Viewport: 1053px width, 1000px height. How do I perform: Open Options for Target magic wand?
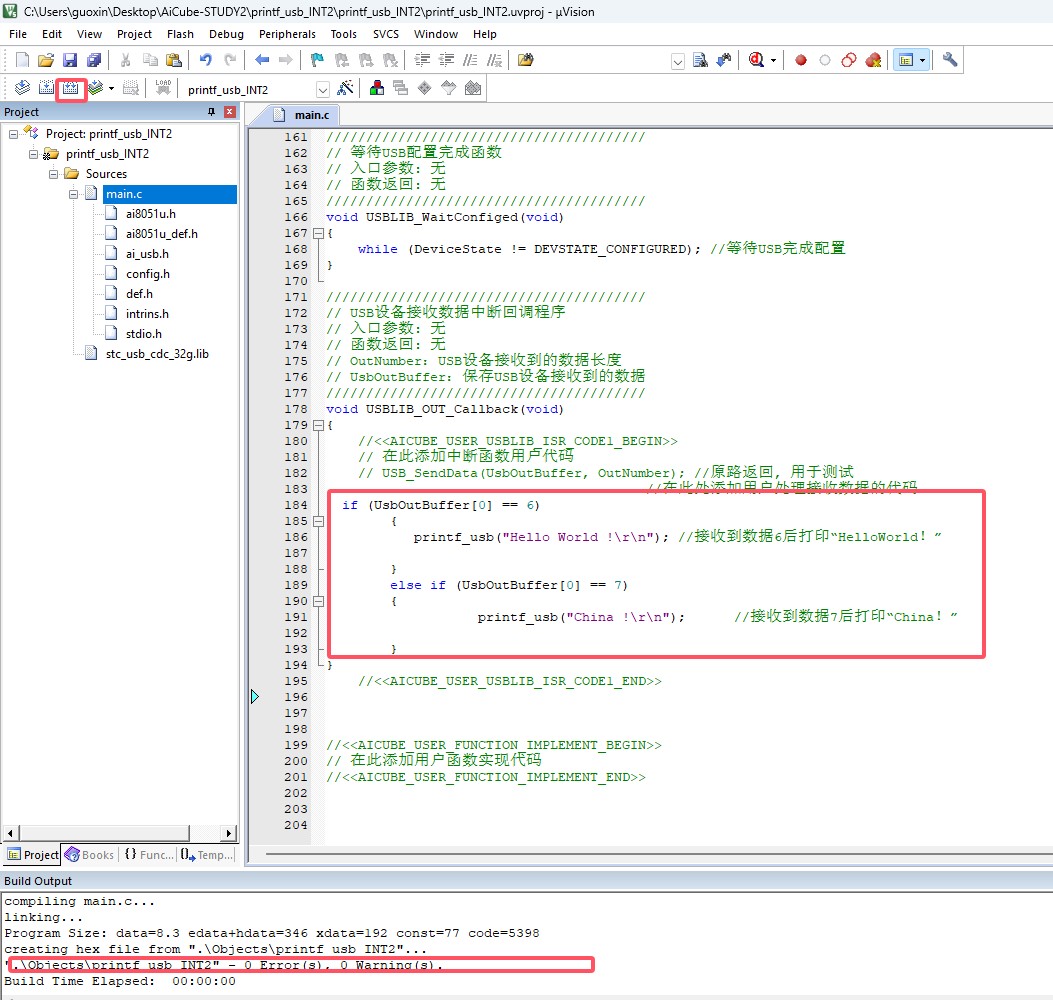click(346, 88)
